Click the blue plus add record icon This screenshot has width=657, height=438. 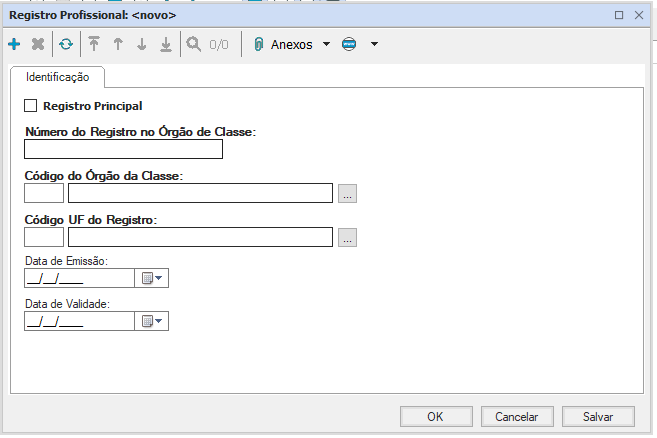click(x=14, y=45)
